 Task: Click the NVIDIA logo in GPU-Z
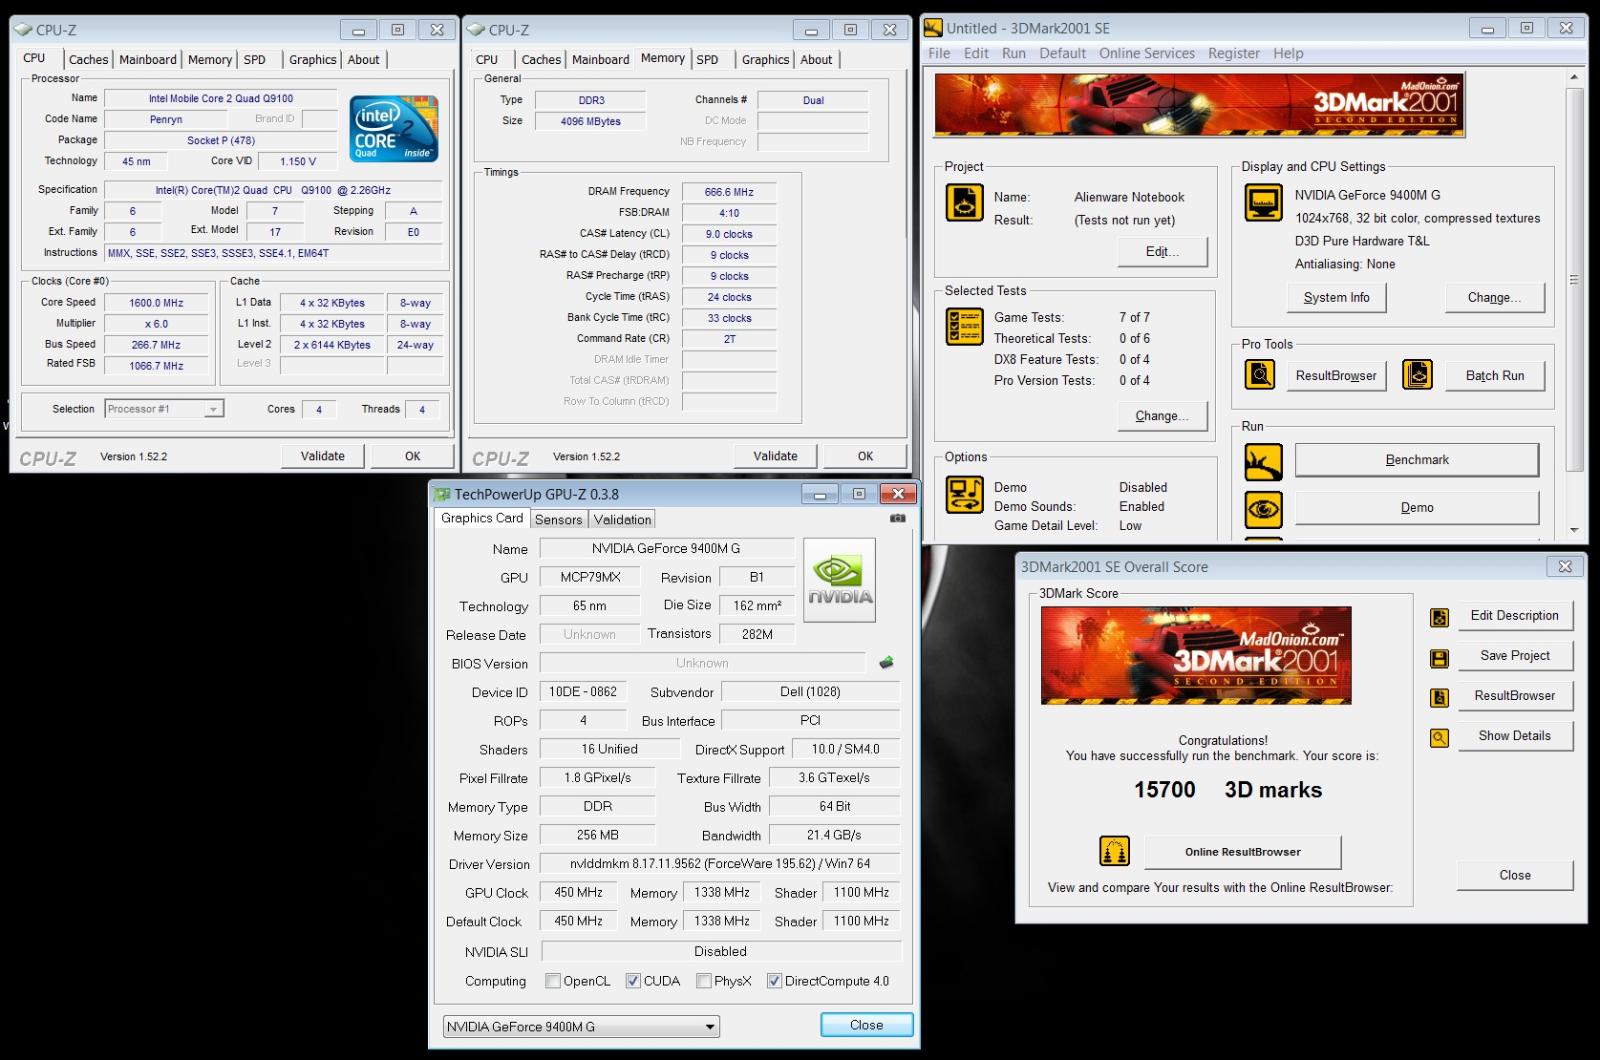click(x=839, y=580)
